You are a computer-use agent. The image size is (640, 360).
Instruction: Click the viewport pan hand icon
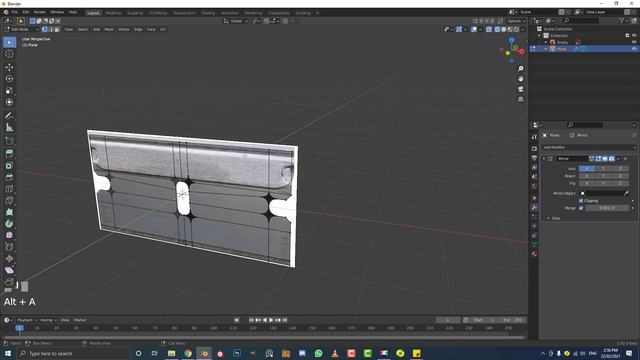(x=520, y=79)
